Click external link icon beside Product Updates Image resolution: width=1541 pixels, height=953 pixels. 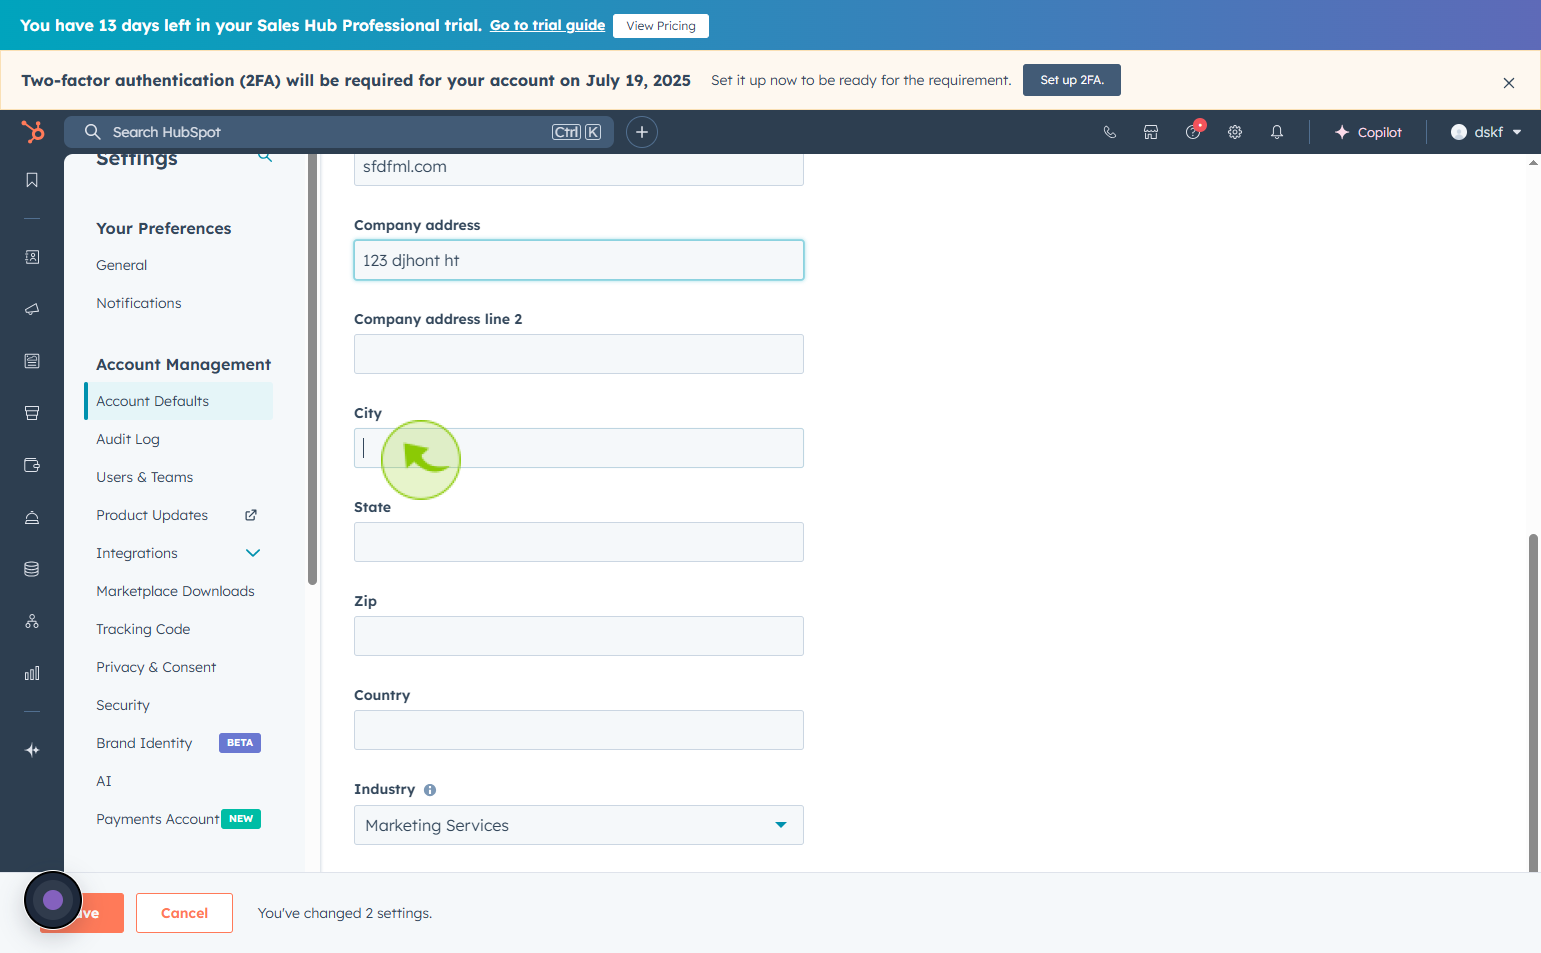click(251, 515)
